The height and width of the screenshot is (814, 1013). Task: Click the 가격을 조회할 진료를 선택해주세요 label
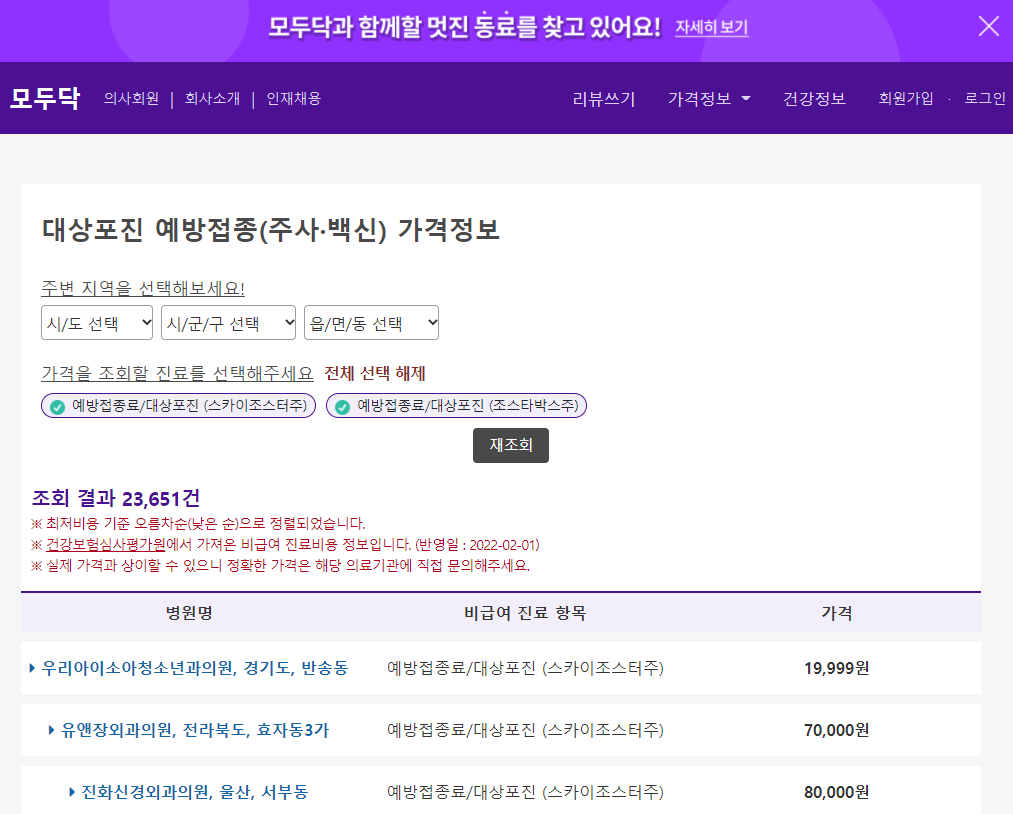click(x=177, y=373)
